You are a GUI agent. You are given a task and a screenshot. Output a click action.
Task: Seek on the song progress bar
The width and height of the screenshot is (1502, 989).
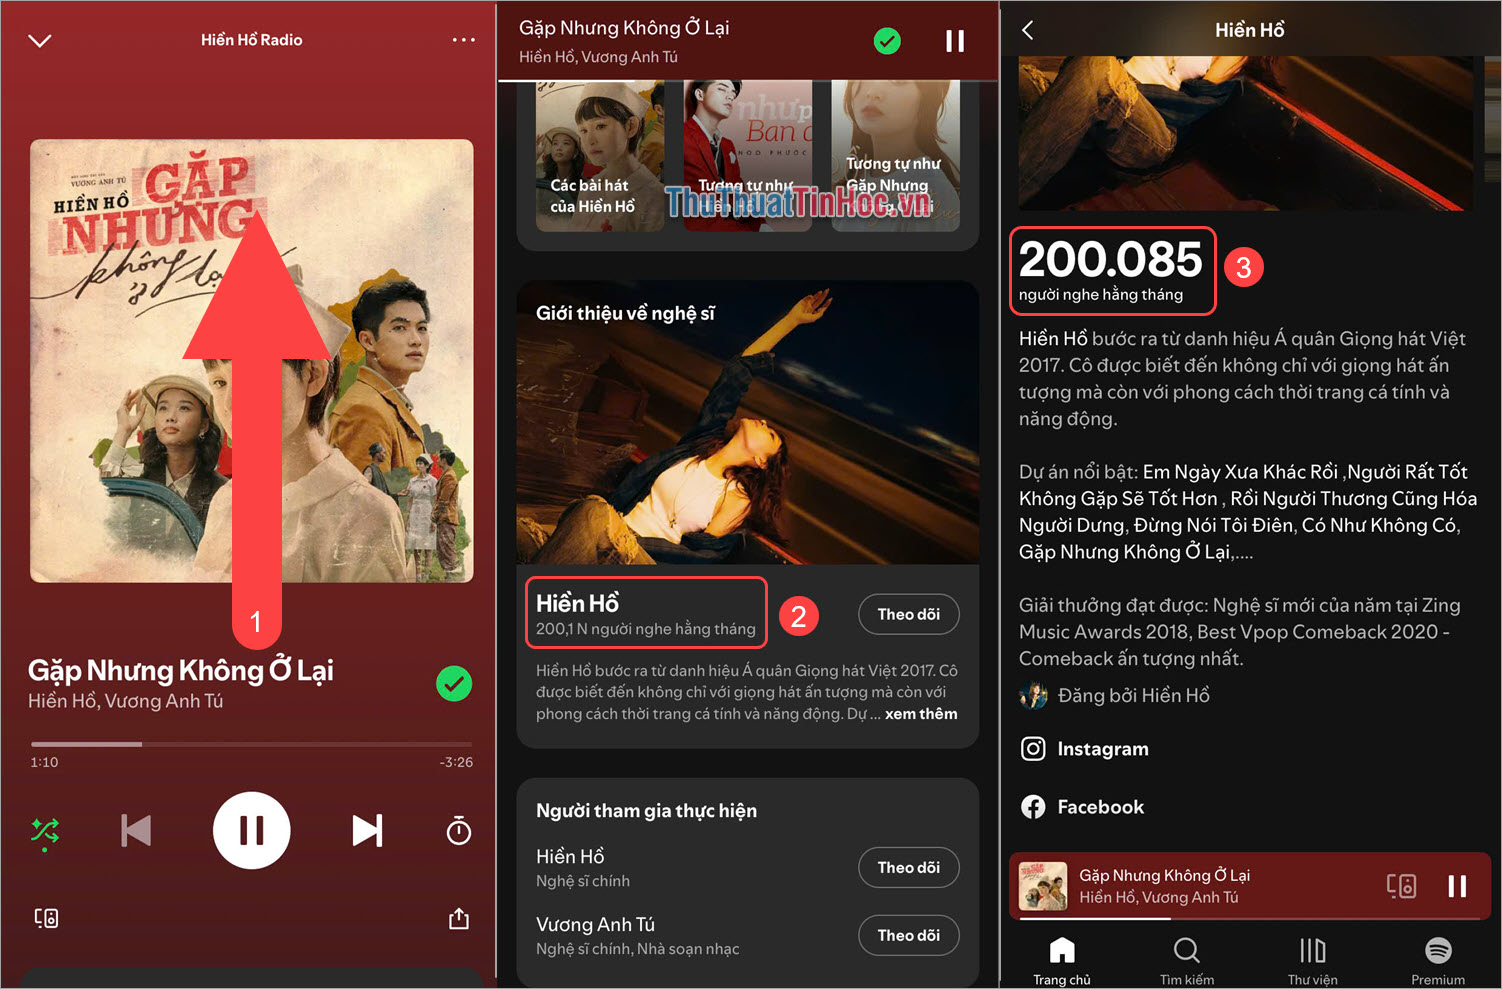(252, 744)
